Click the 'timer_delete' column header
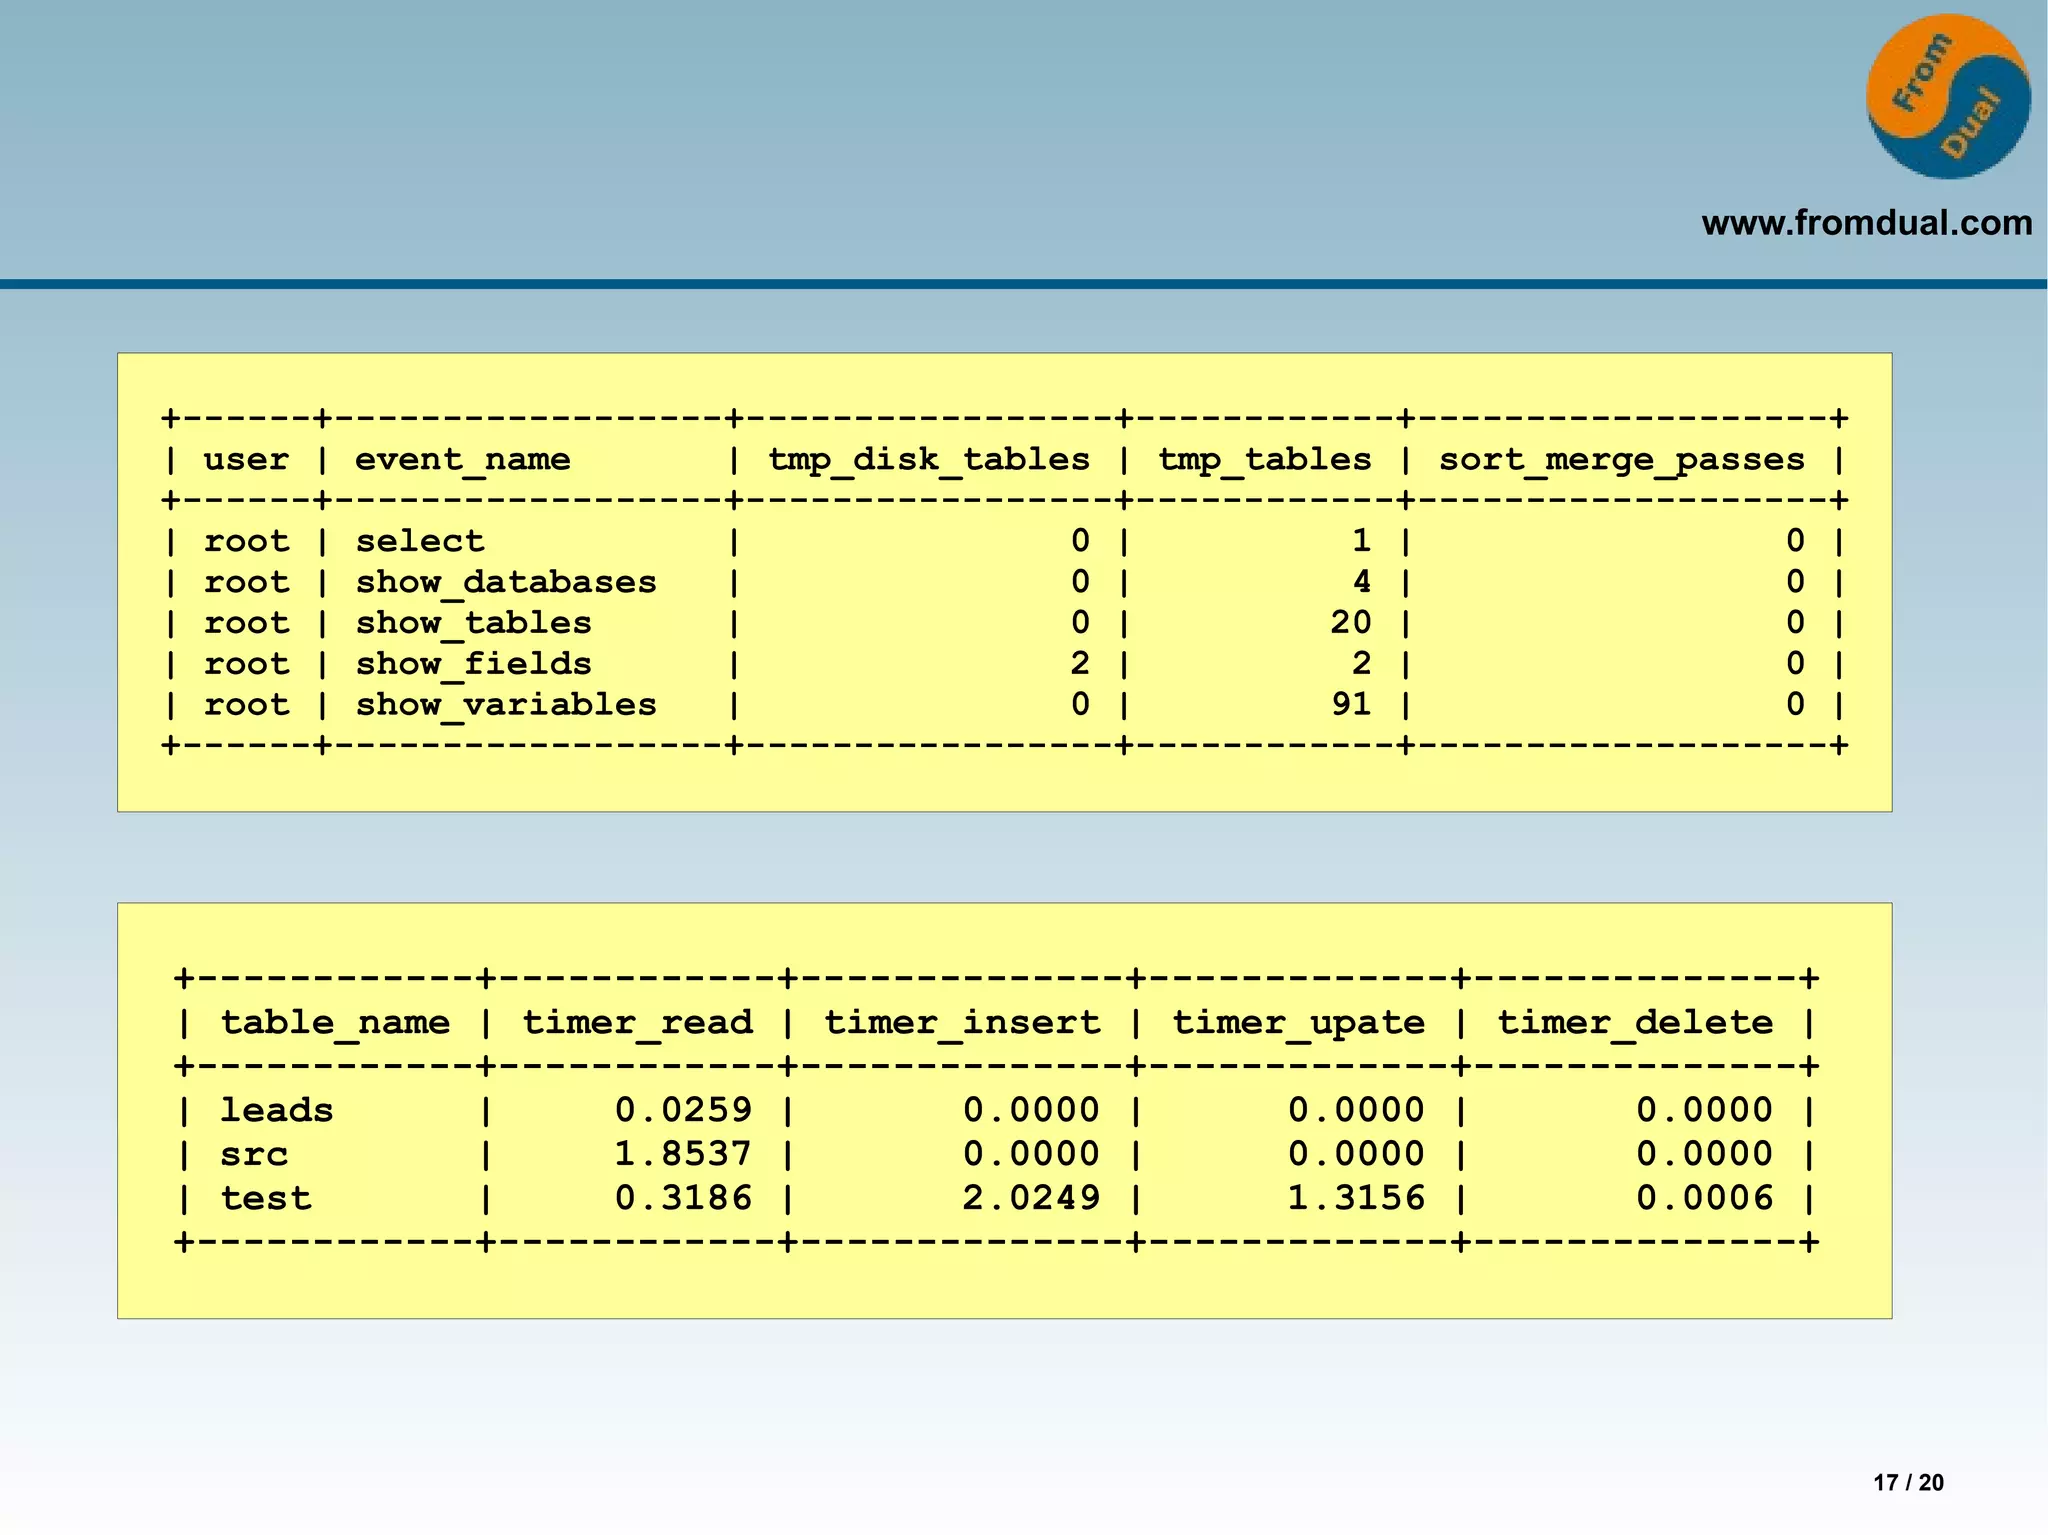Screen dimensions: 2048x1535 [x=1635, y=1023]
